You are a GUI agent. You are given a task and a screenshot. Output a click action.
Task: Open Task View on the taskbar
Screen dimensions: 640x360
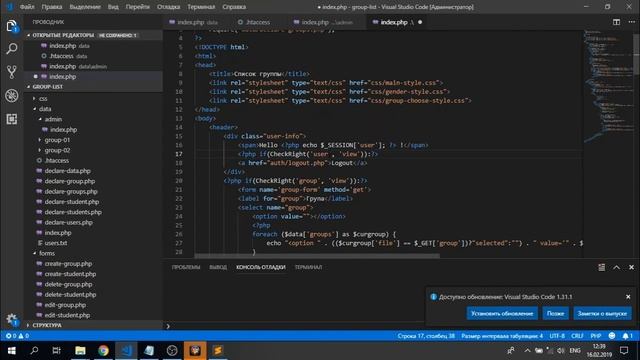[x=57, y=351]
